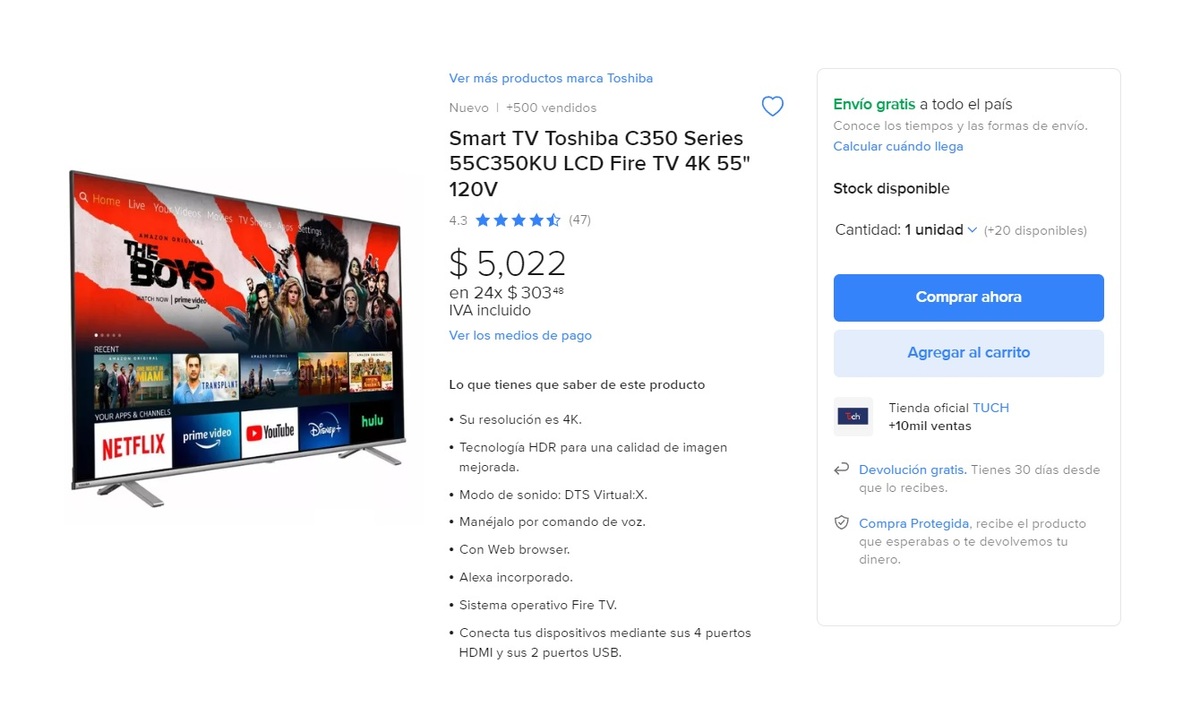Image resolution: width=1200 pixels, height=715 pixels.
Task: Click the free return arrow icon
Action: [841, 469]
